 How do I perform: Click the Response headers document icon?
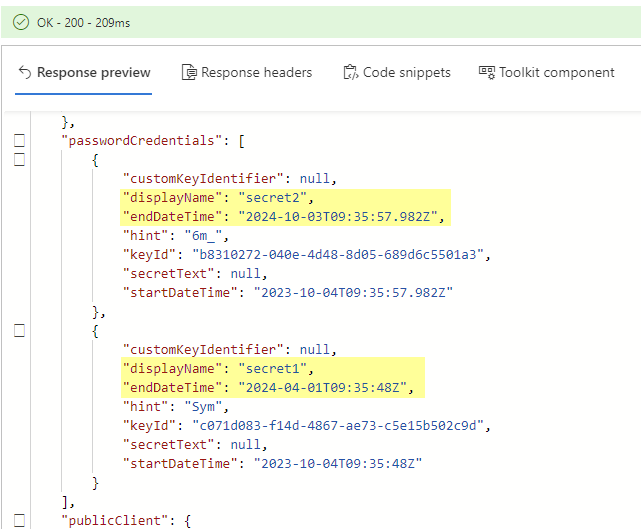coord(189,72)
